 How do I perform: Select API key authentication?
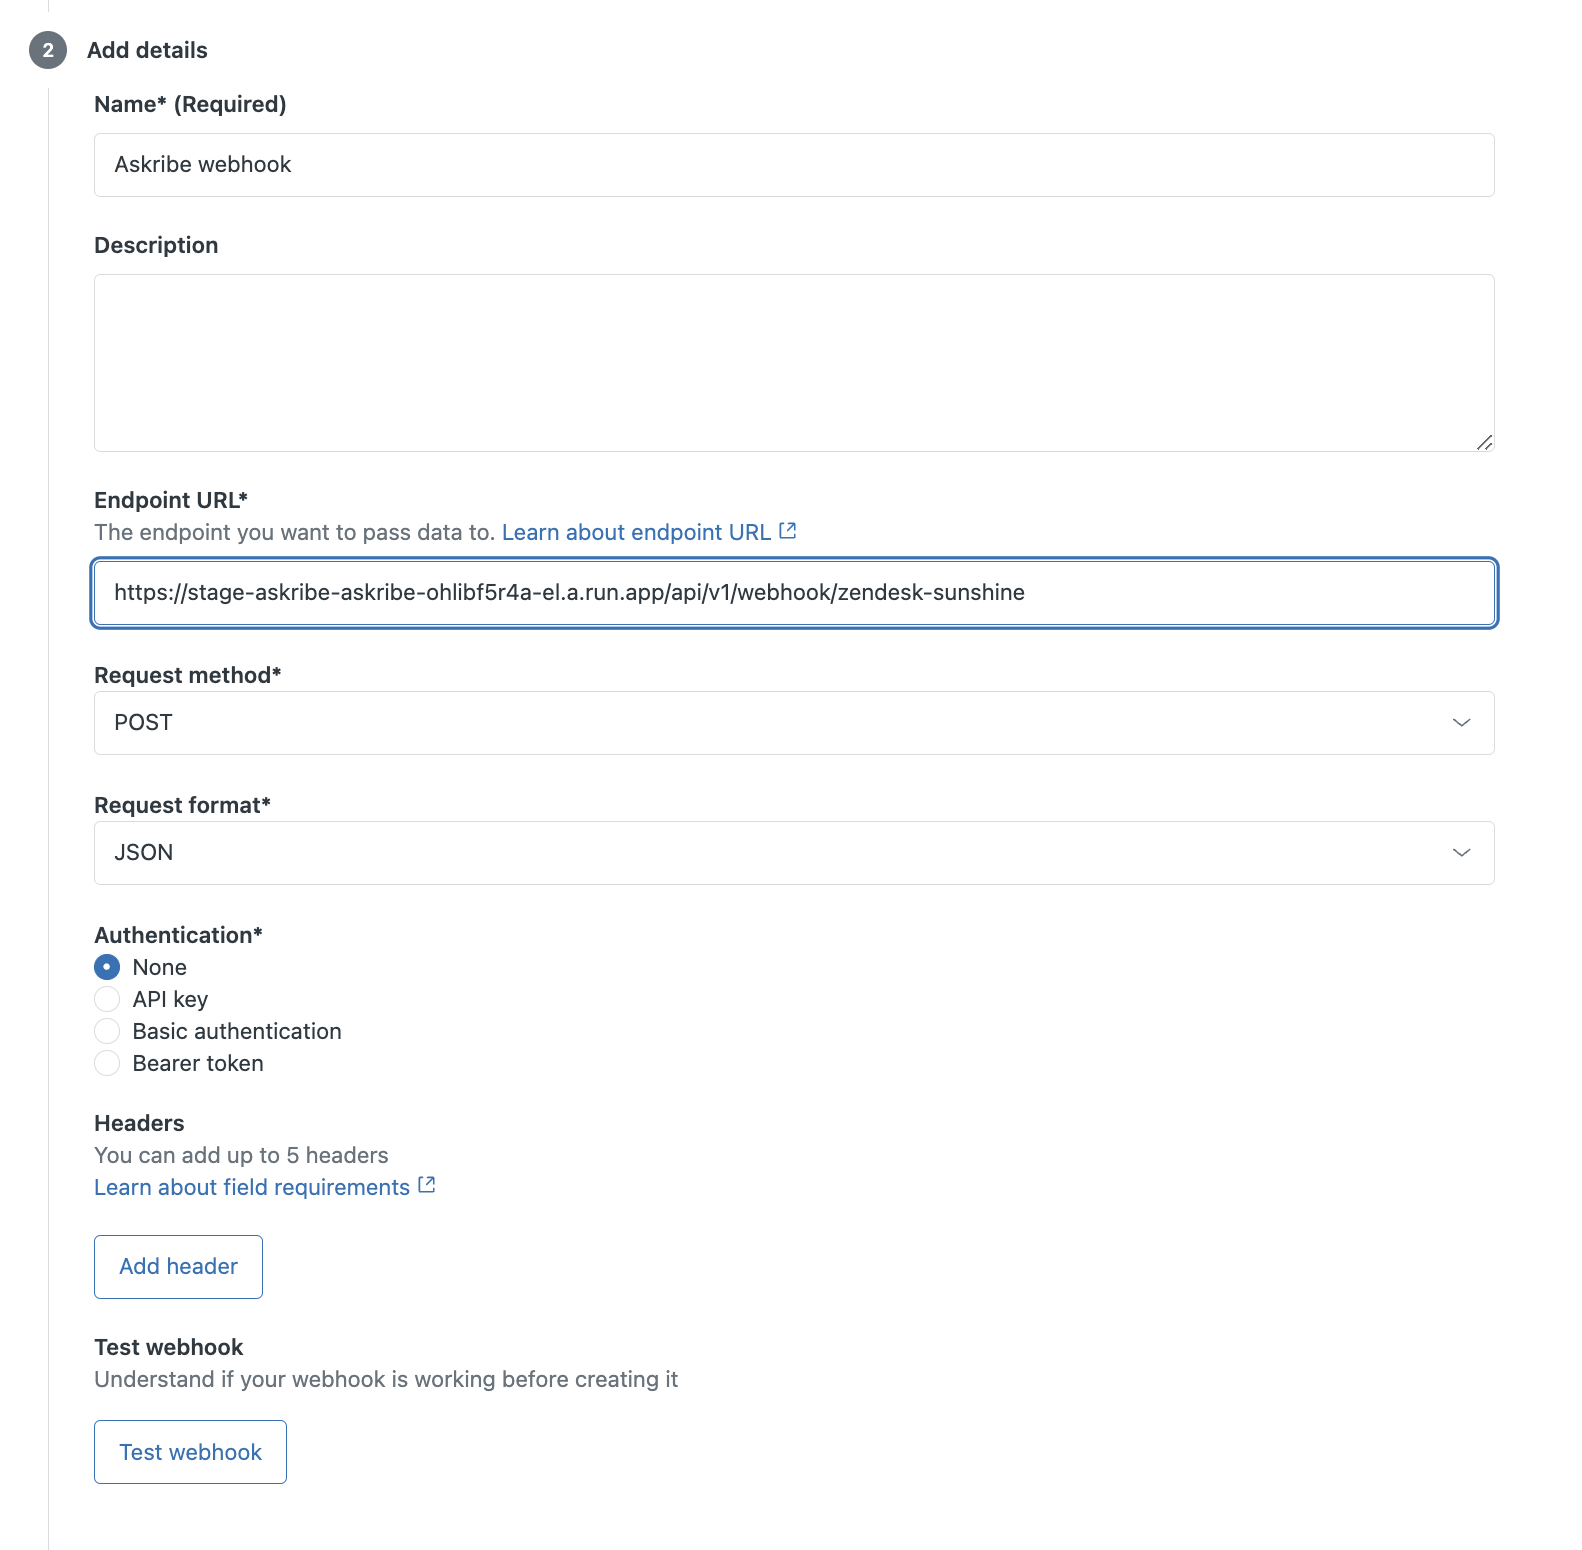tap(107, 999)
